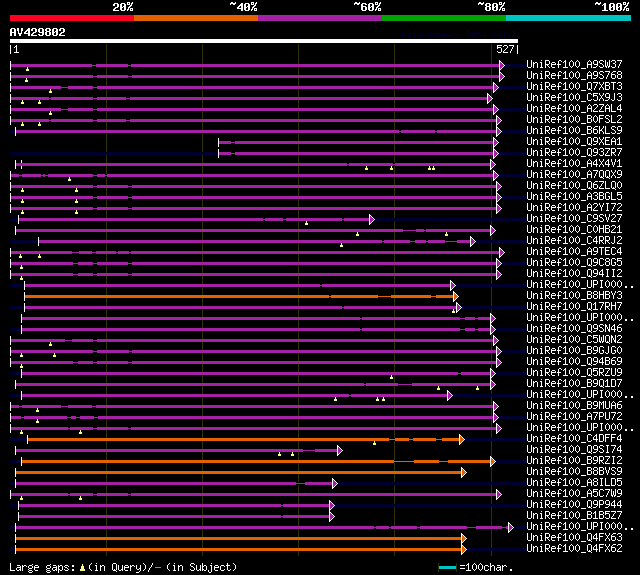Click the query end position 527

(x=505, y=49)
